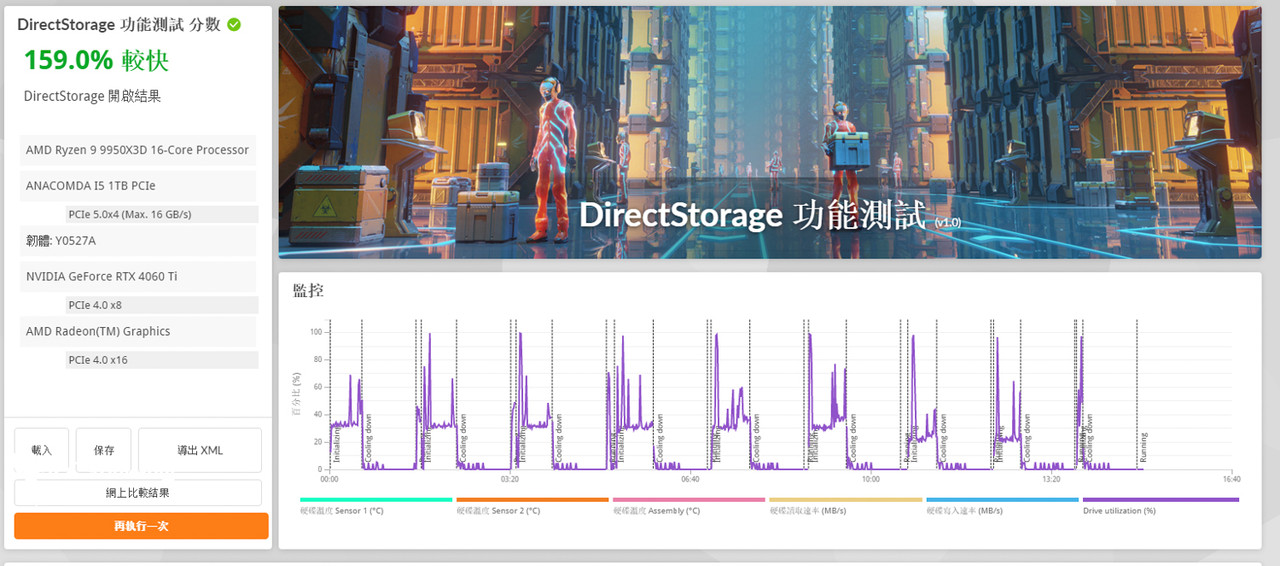Image resolution: width=1280 pixels, height=566 pixels.
Task: Open 網上比較結果 online comparison
Action: [x=138, y=493]
